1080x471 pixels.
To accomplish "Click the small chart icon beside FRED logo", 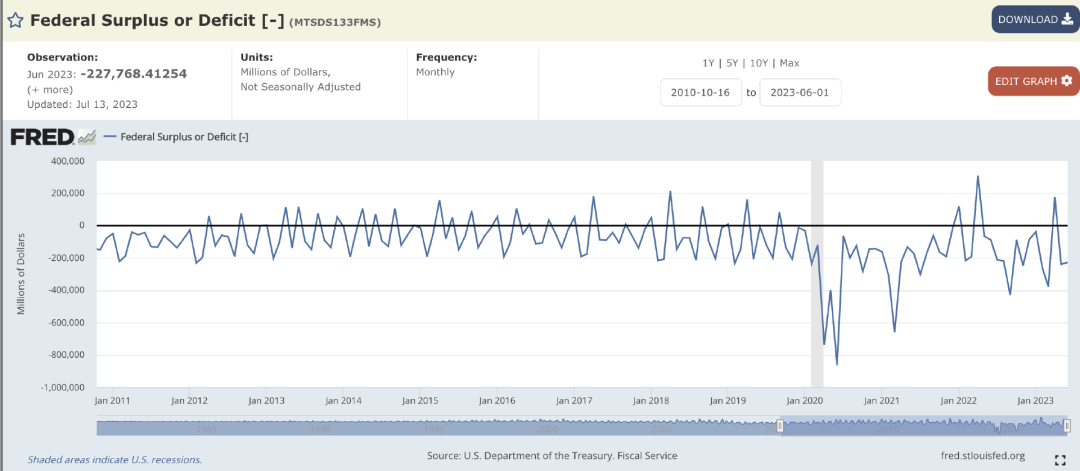I will [87, 137].
